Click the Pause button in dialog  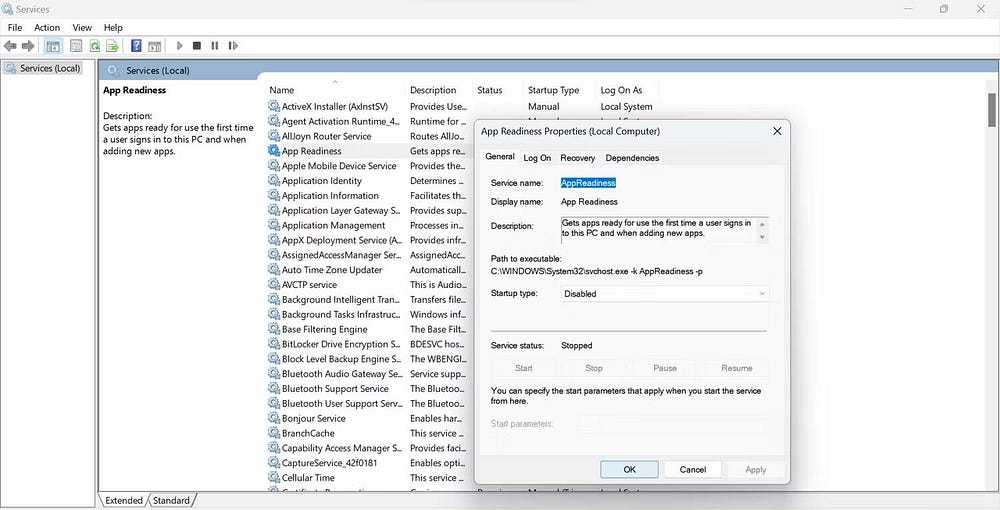(x=665, y=368)
